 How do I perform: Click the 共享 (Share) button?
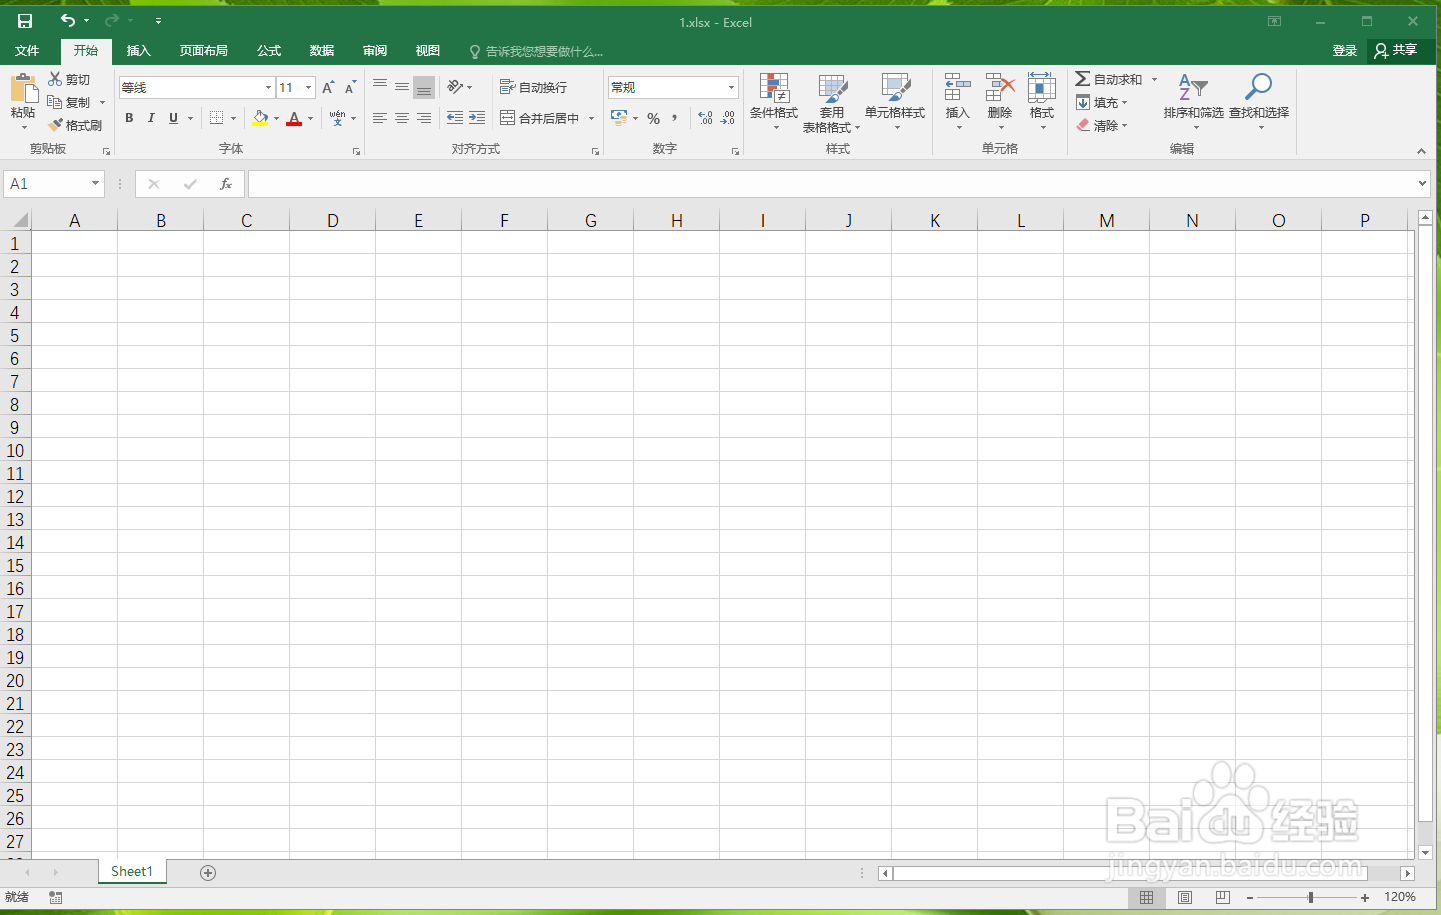(1398, 50)
